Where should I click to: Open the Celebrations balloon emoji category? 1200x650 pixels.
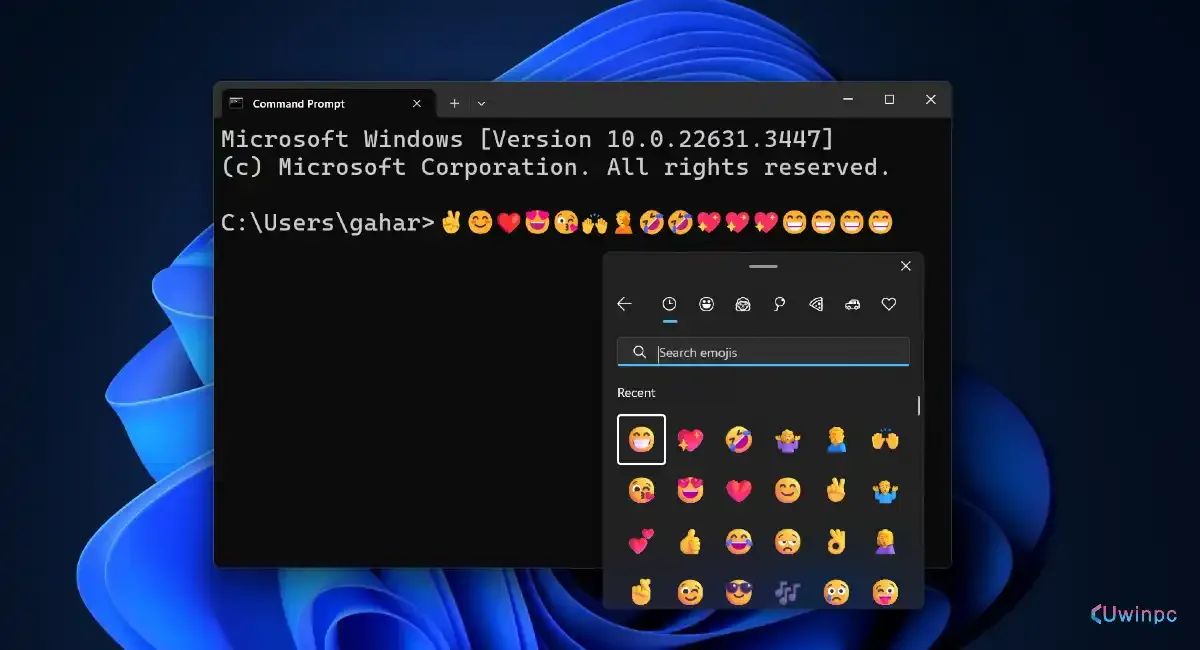[779, 304]
